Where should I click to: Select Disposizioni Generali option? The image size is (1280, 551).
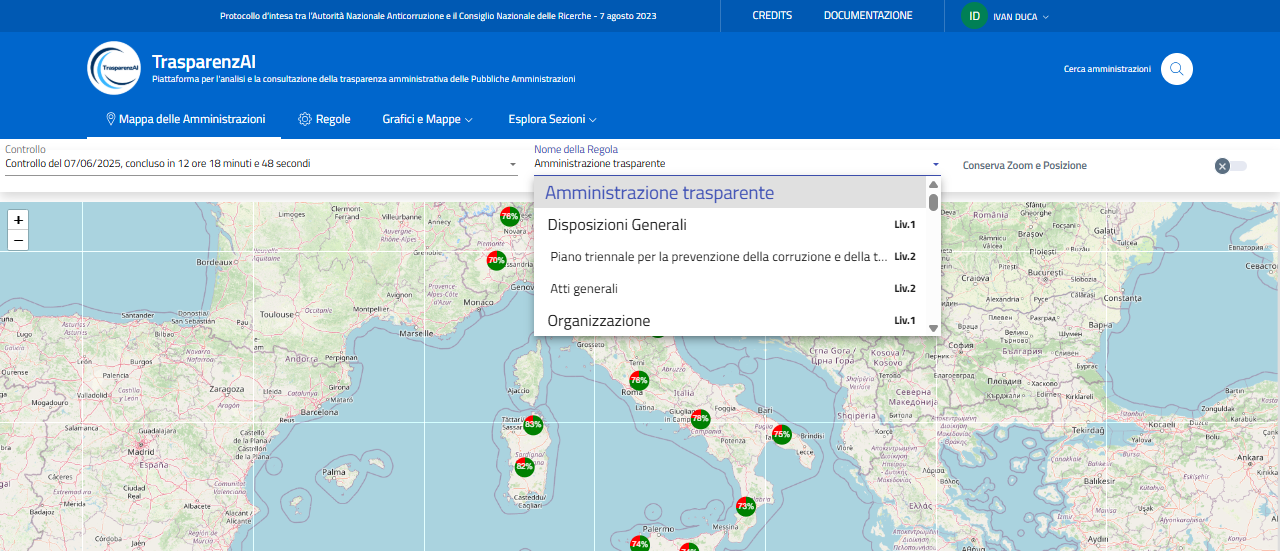pos(730,224)
